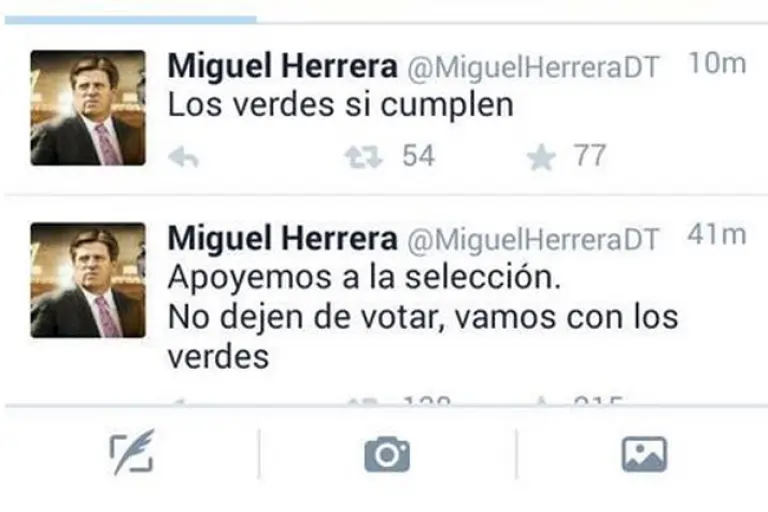768x512 pixels.
Task: Open Miguel Herrera's avatar on second tweet
Action: pos(88,280)
